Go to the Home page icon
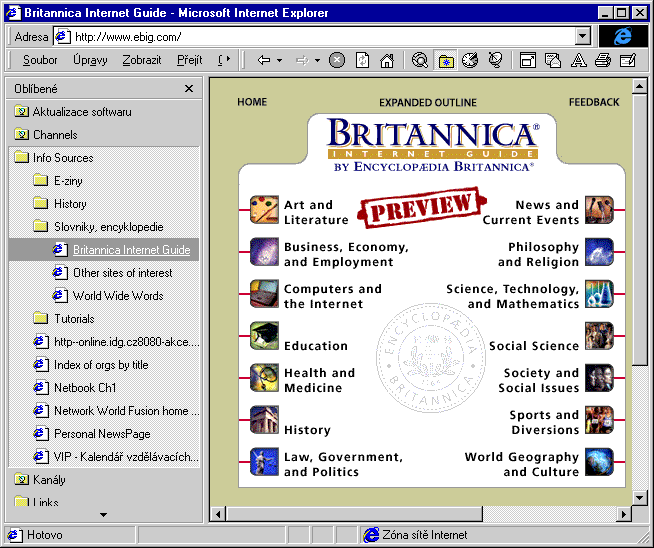Image resolution: width=654 pixels, height=548 pixels. (x=387, y=60)
